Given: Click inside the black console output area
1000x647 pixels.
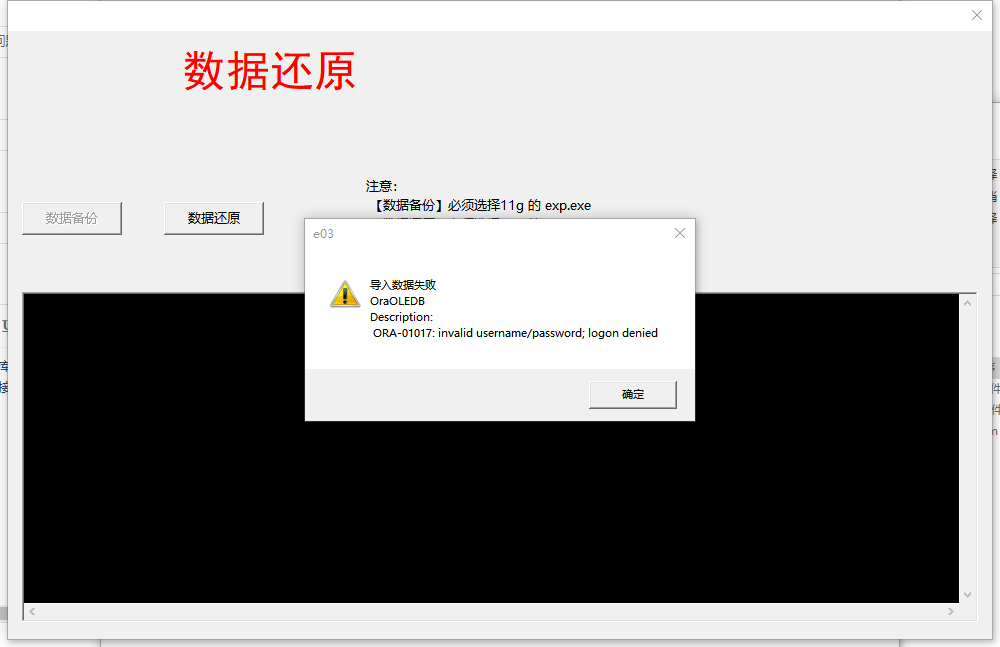Looking at the screenshot, I should [x=491, y=510].
